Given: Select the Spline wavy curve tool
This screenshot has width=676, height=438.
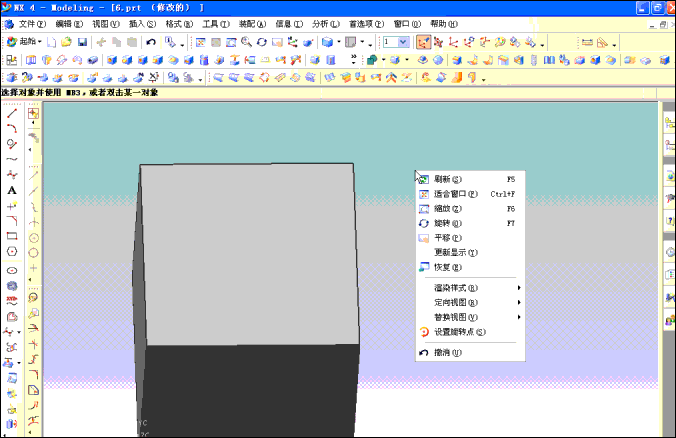Looking at the screenshot, I should click(12, 160).
